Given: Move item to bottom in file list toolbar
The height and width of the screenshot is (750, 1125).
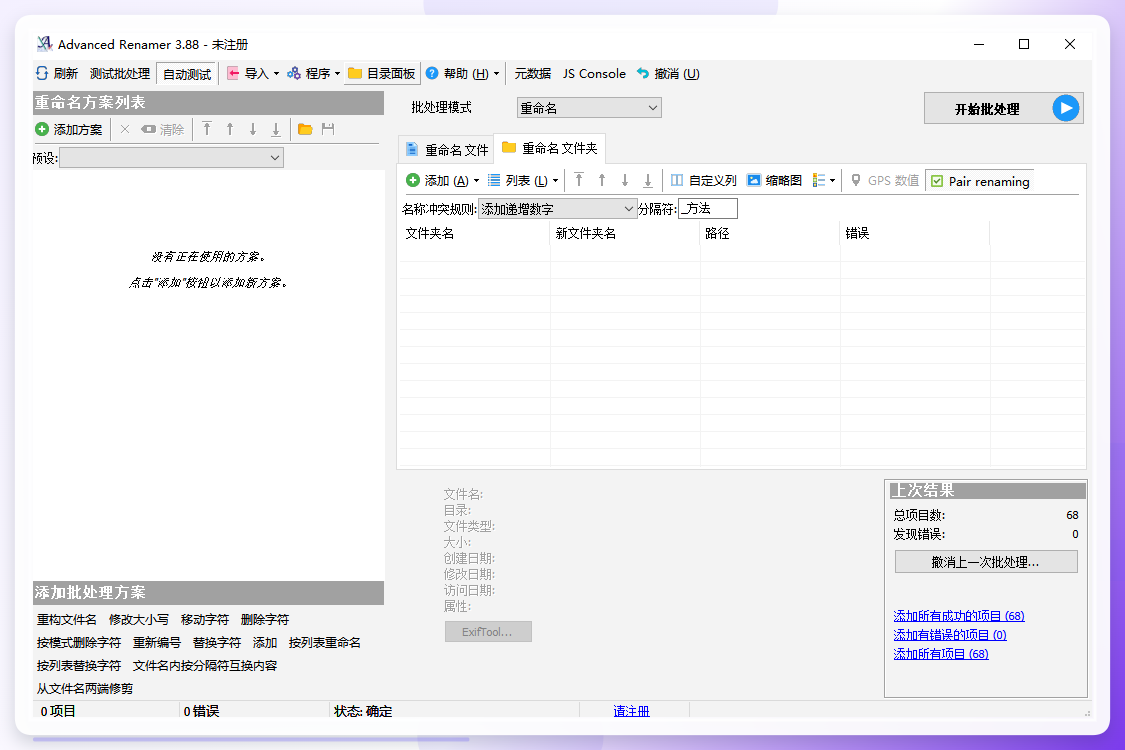Looking at the screenshot, I should tap(648, 180).
